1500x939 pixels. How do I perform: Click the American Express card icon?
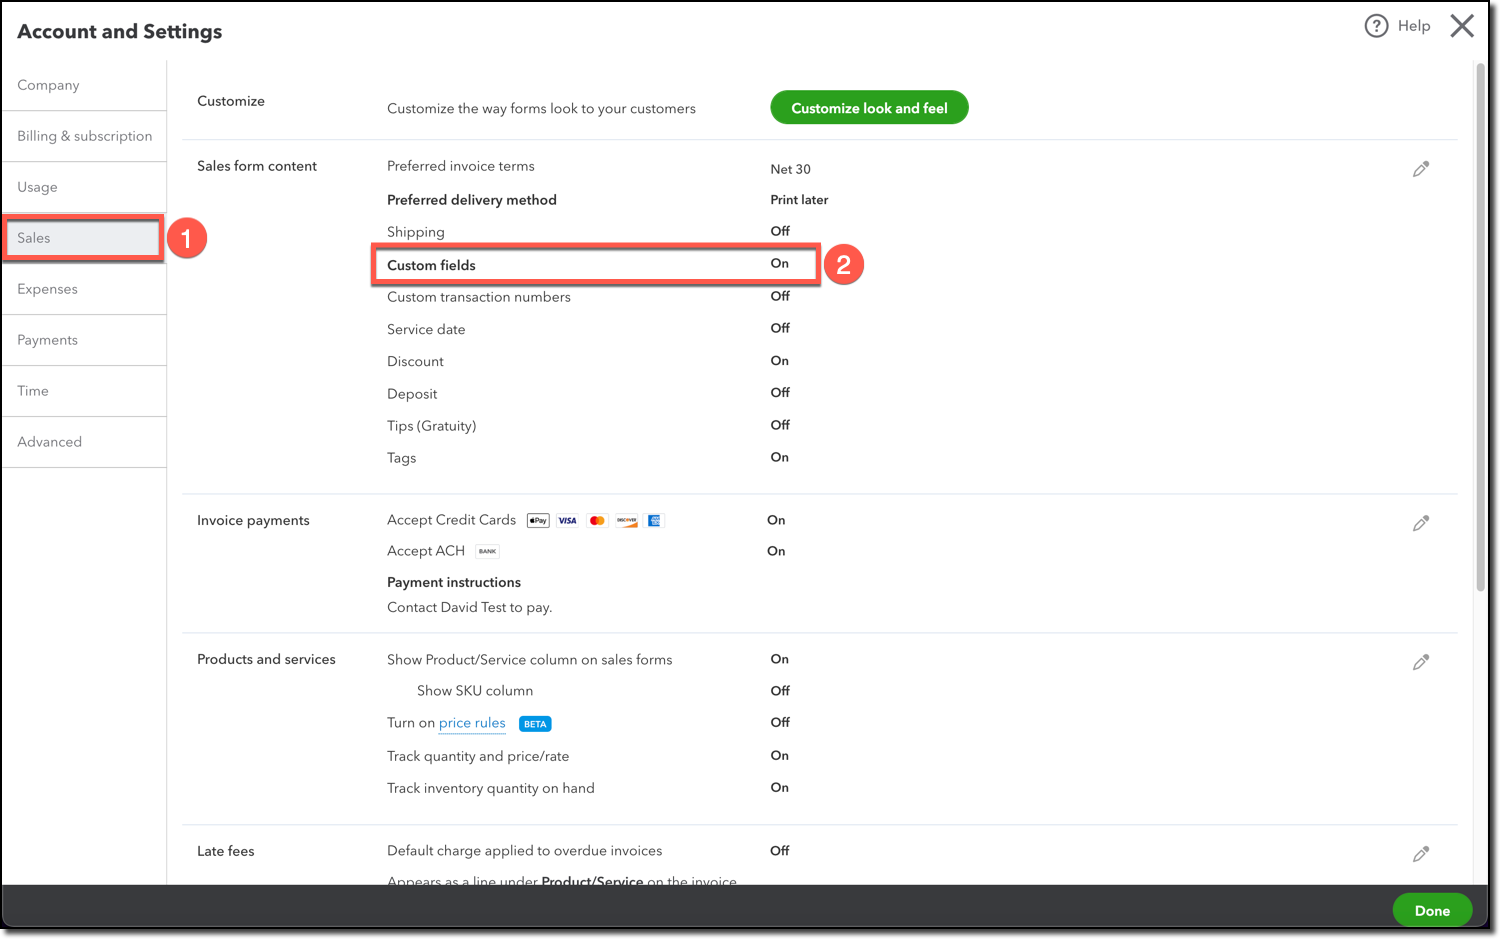coord(654,520)
